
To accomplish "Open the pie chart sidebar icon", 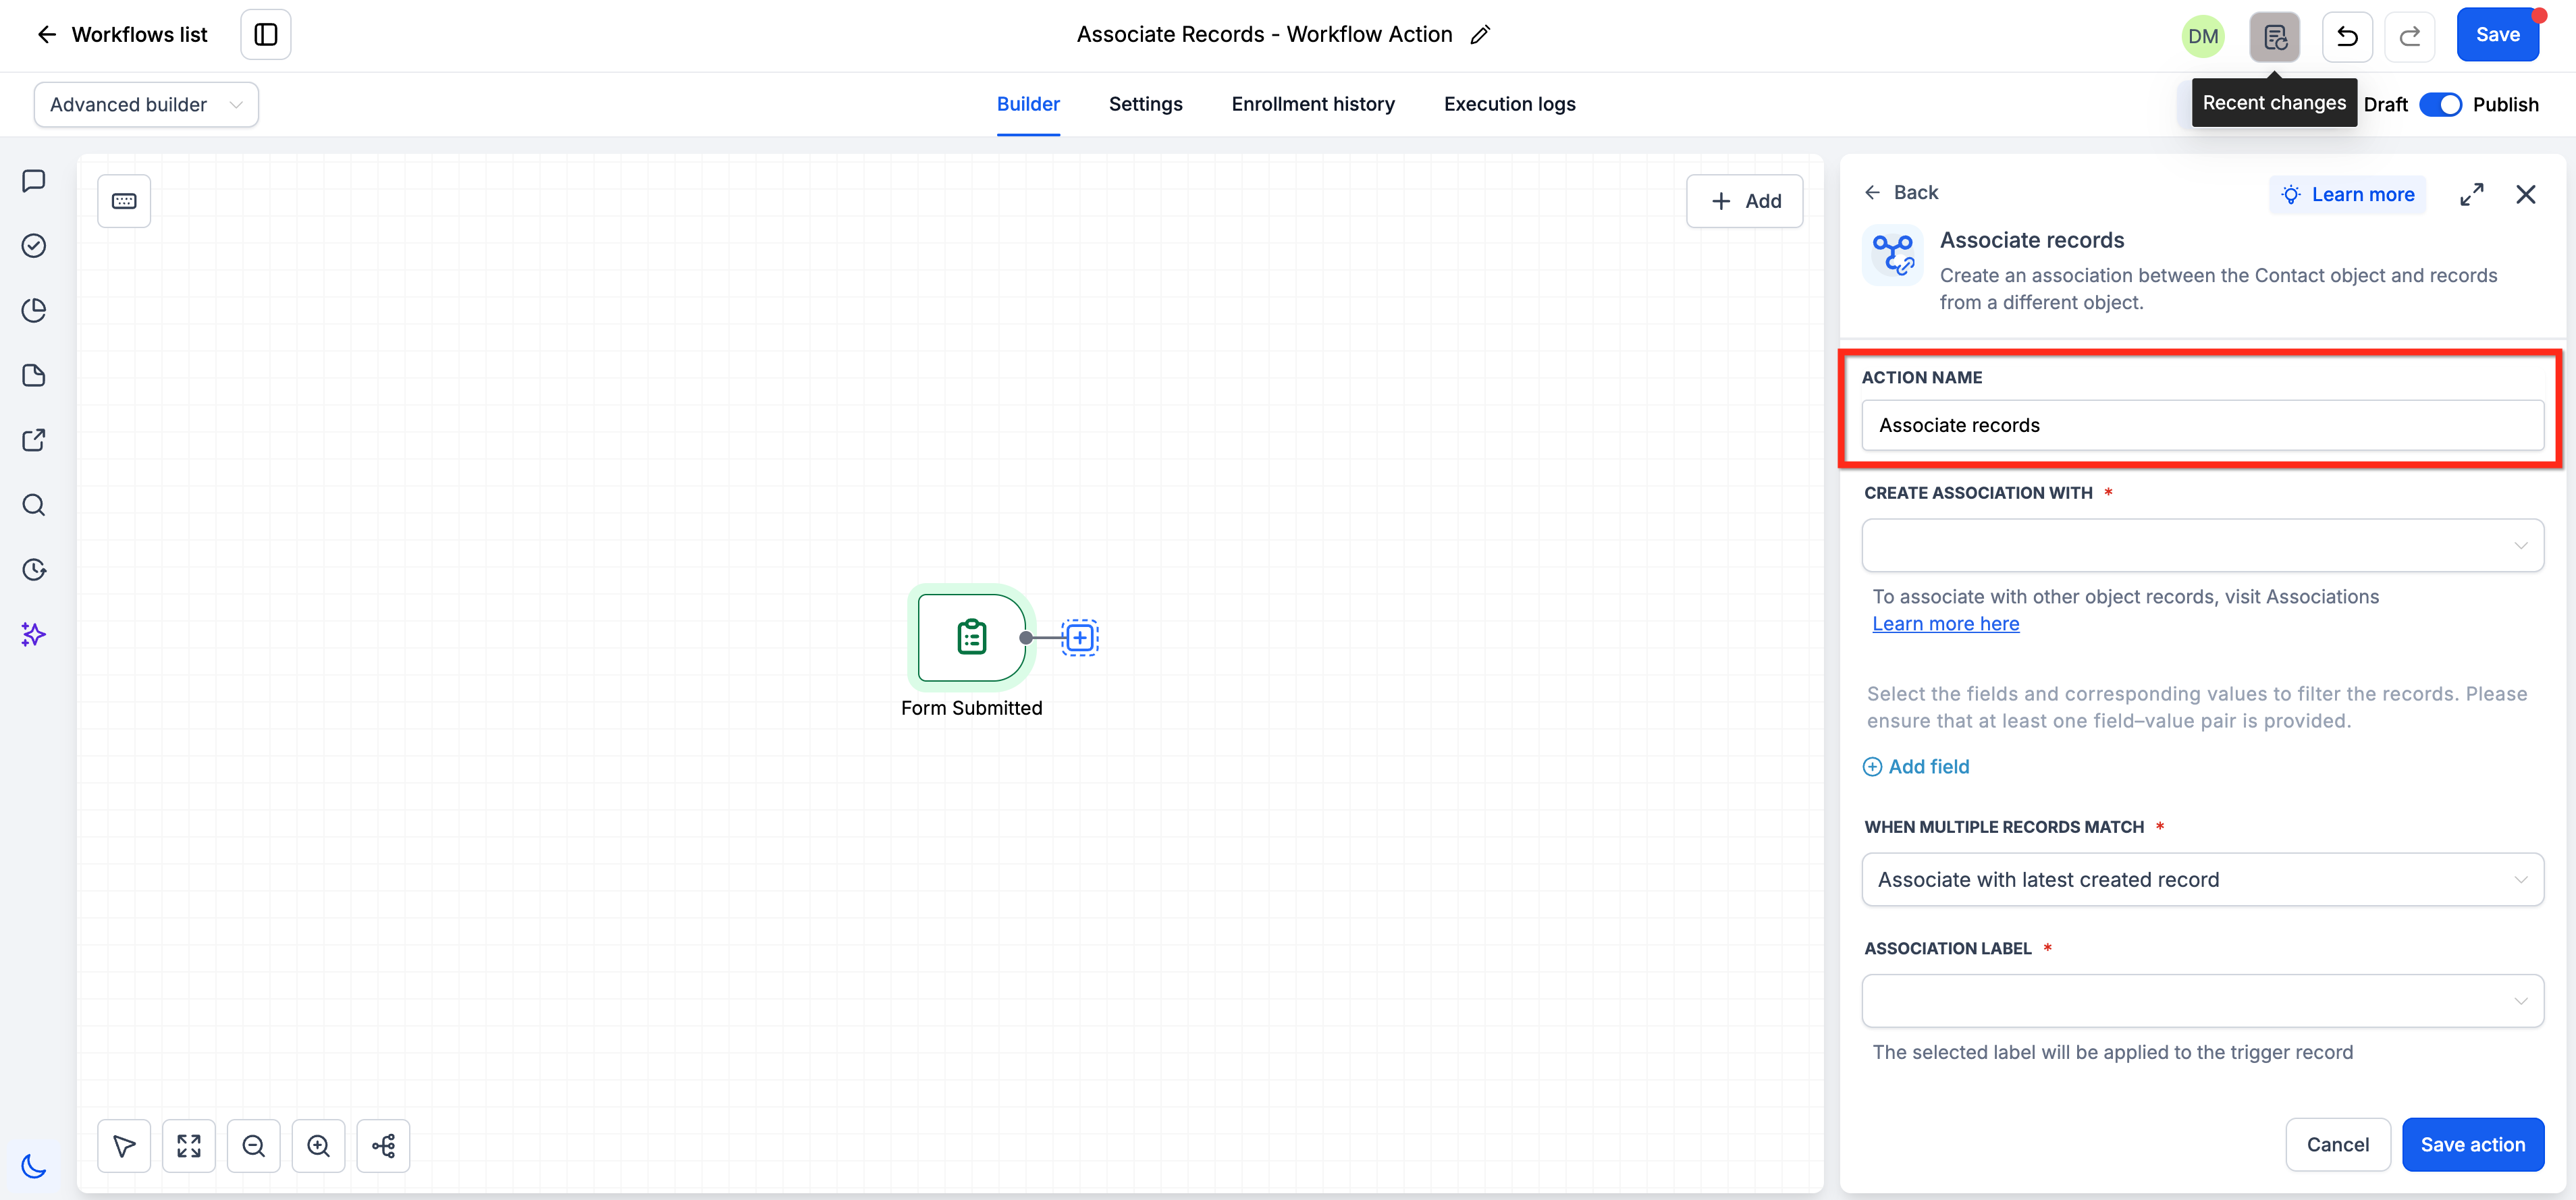I will (34, 311).
